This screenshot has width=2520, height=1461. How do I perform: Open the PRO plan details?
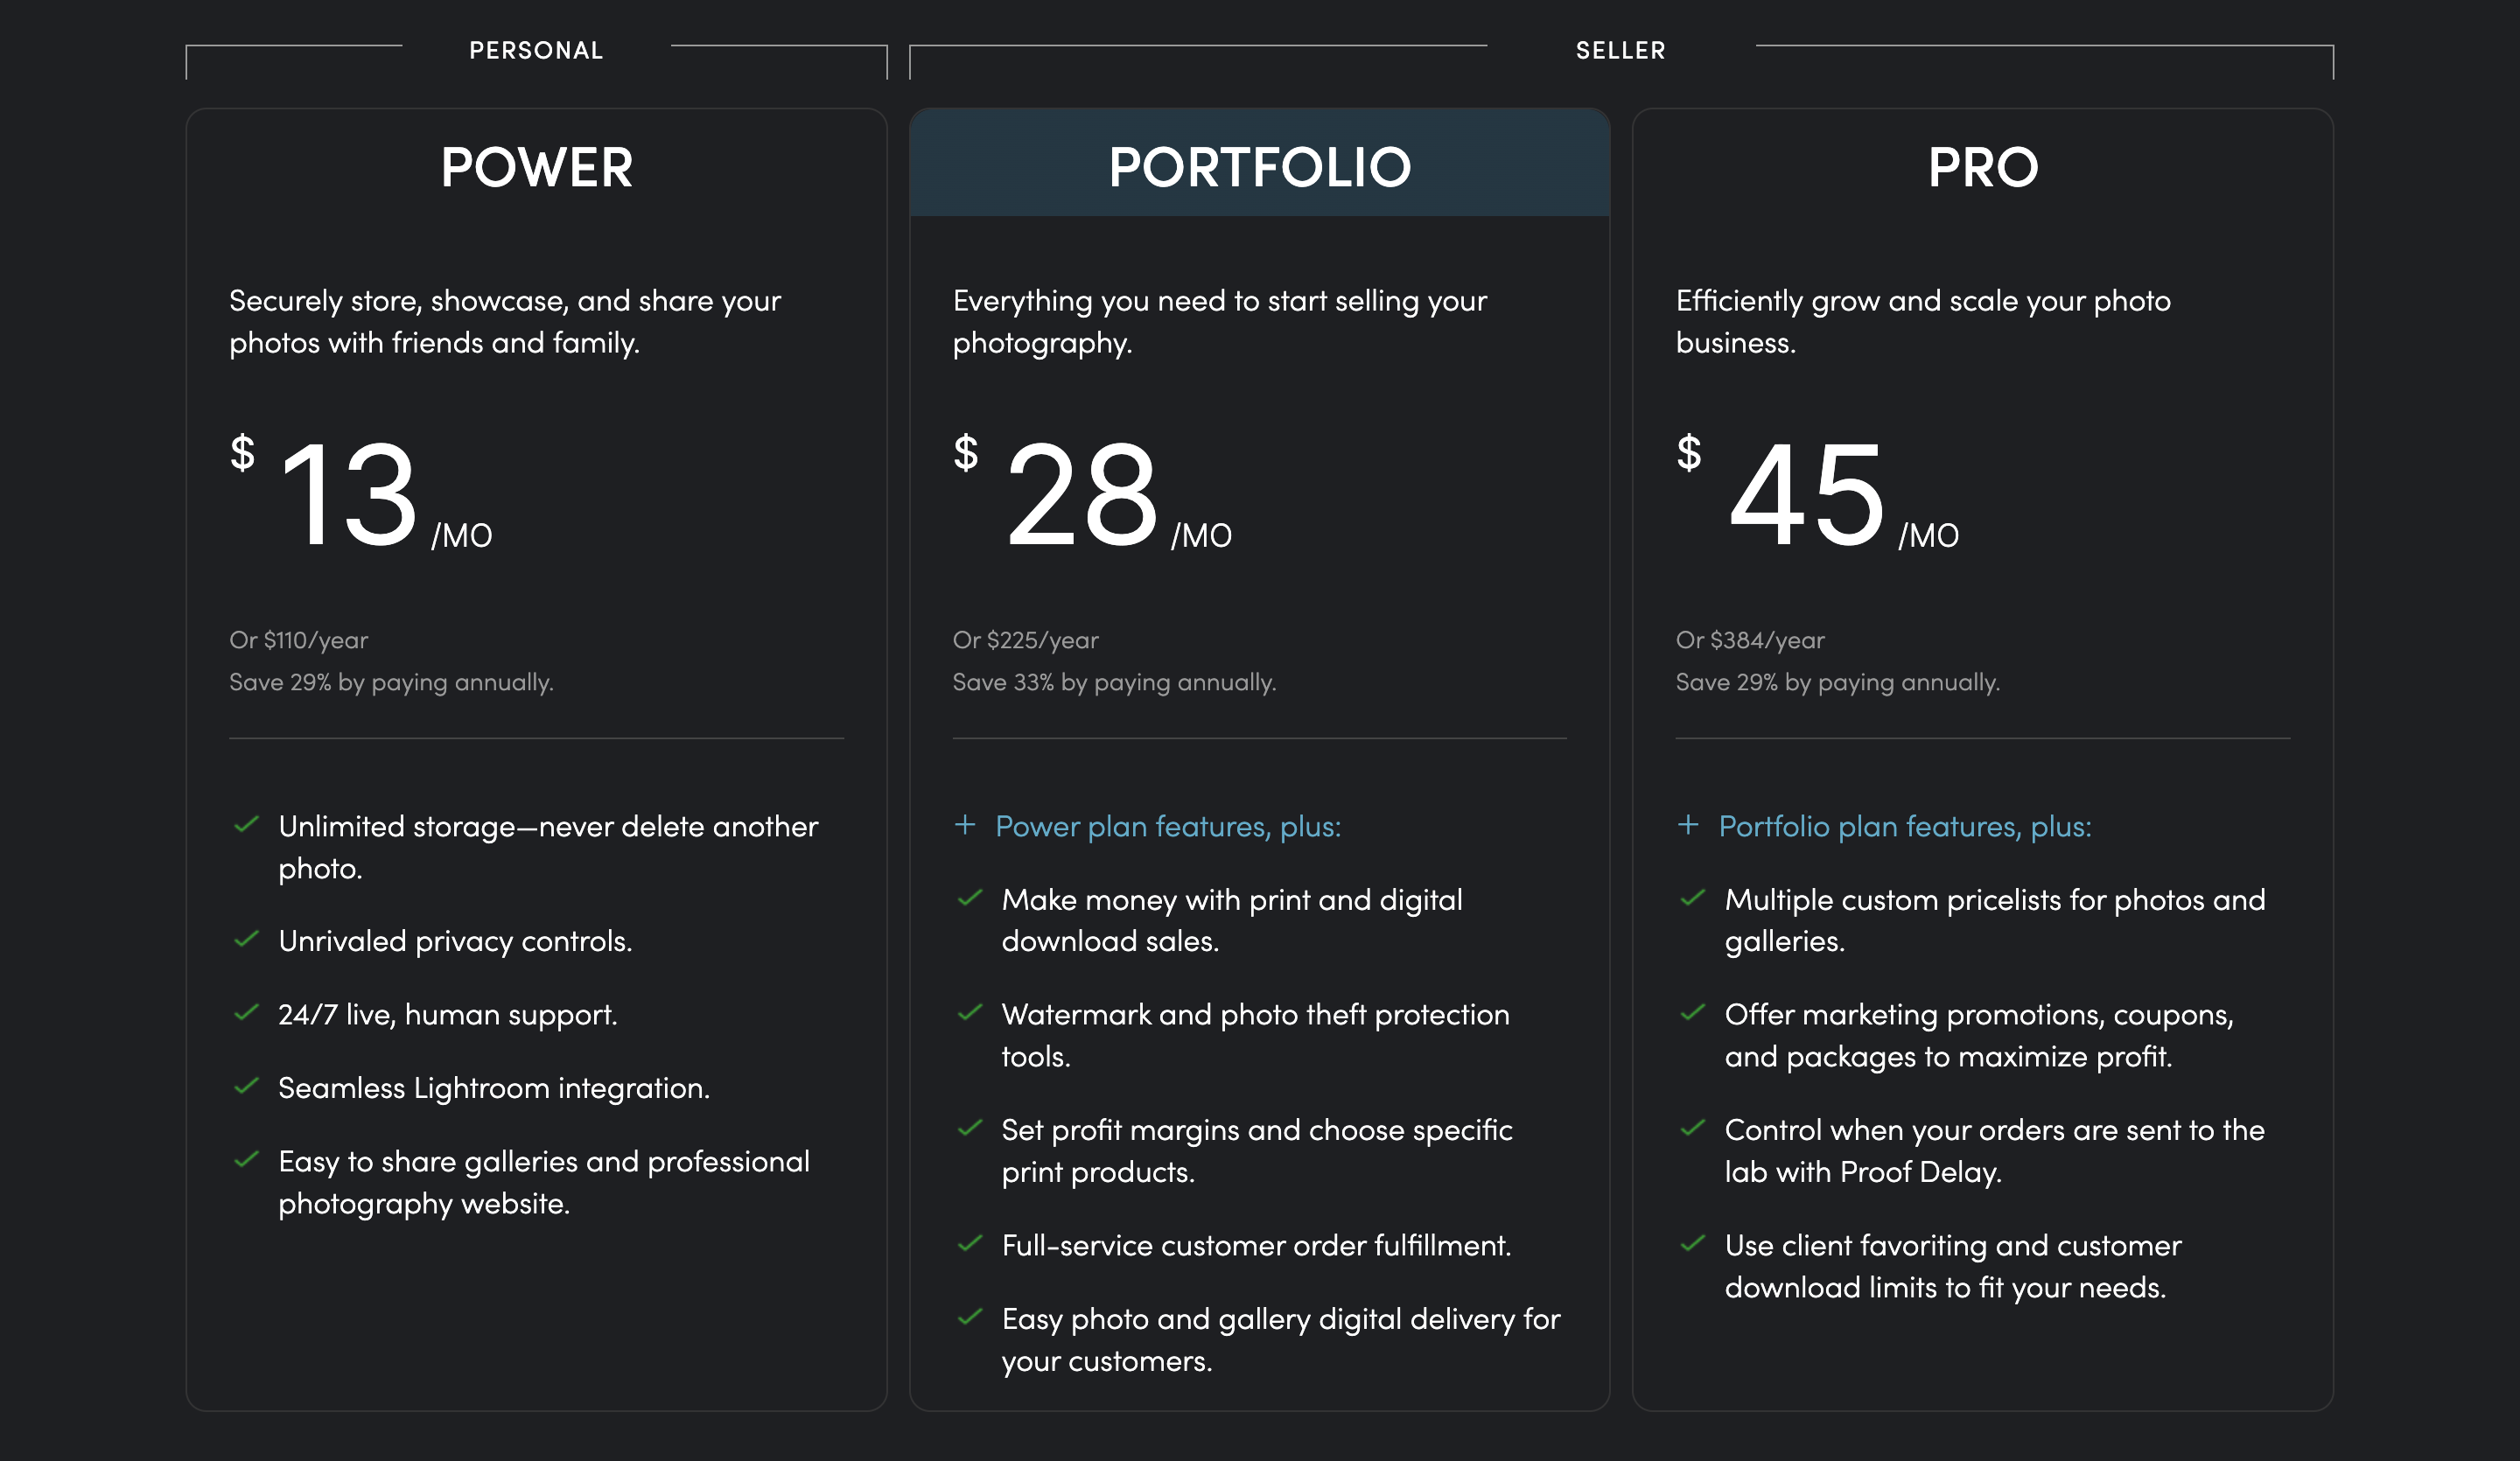(x=1982, y=167)
